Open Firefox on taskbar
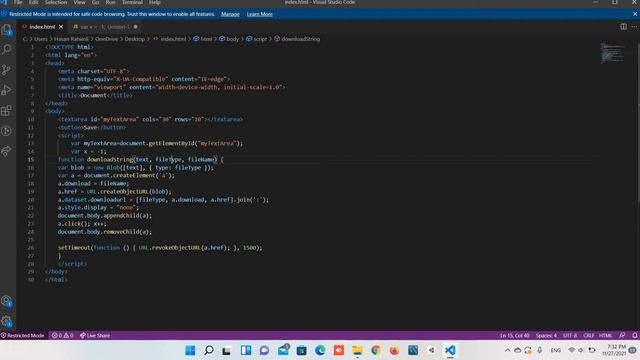 point(394,350)
